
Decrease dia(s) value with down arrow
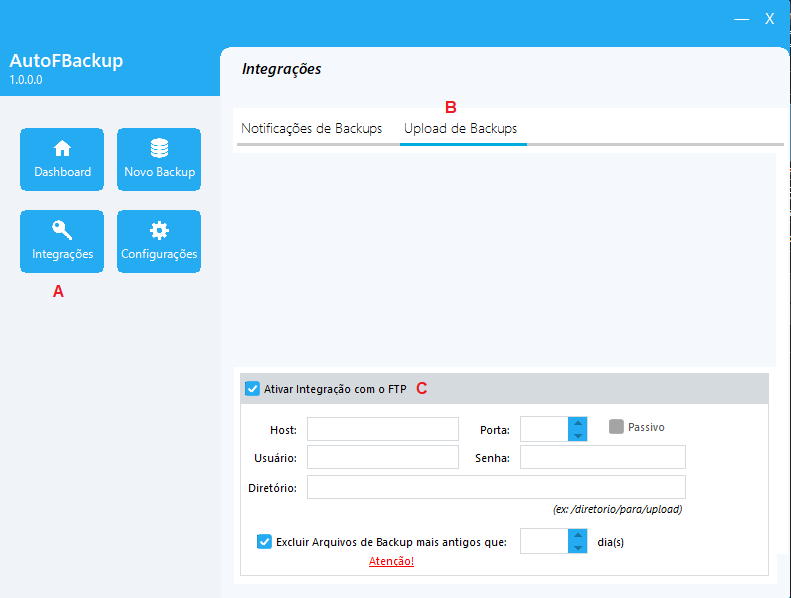[x=578, y=548]
